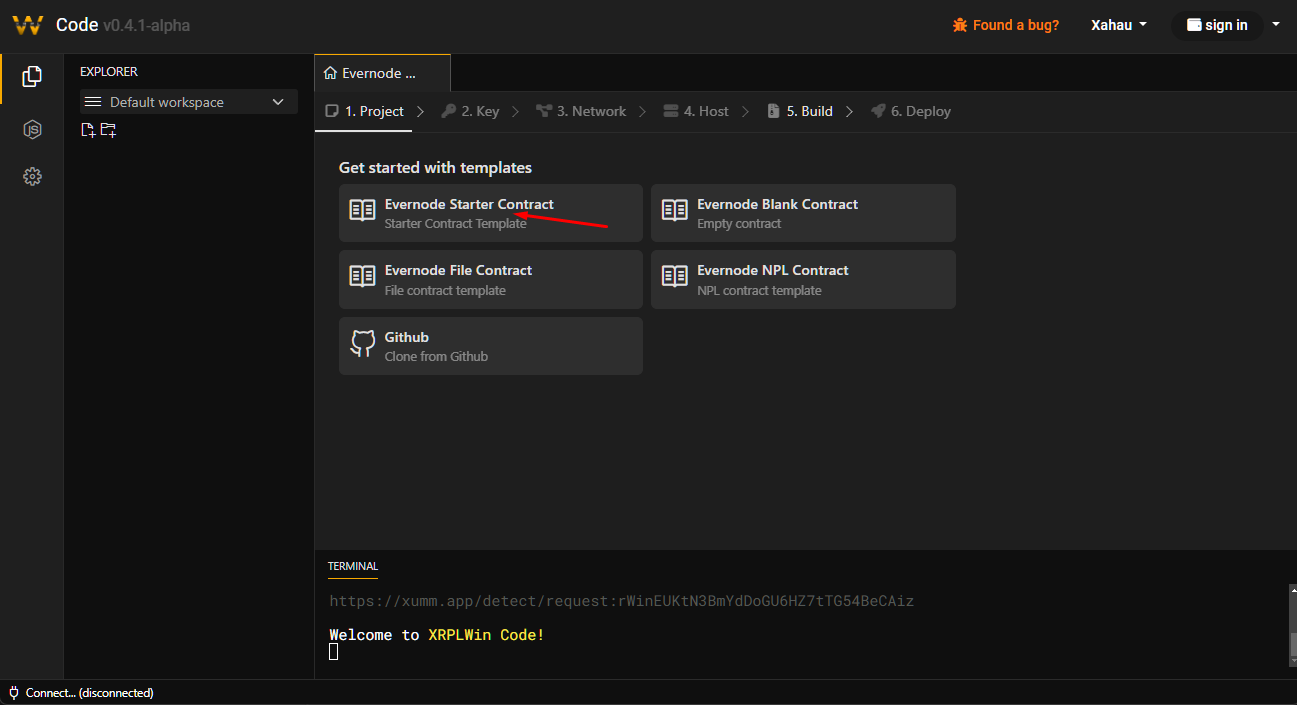Go to the 3. Network step
Screen dimensions: 1297x705
click(581, 111)
